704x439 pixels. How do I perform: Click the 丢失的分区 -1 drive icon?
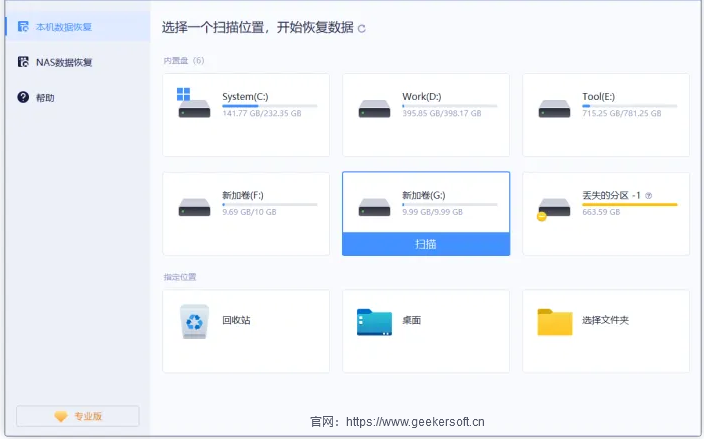[554, 207]
